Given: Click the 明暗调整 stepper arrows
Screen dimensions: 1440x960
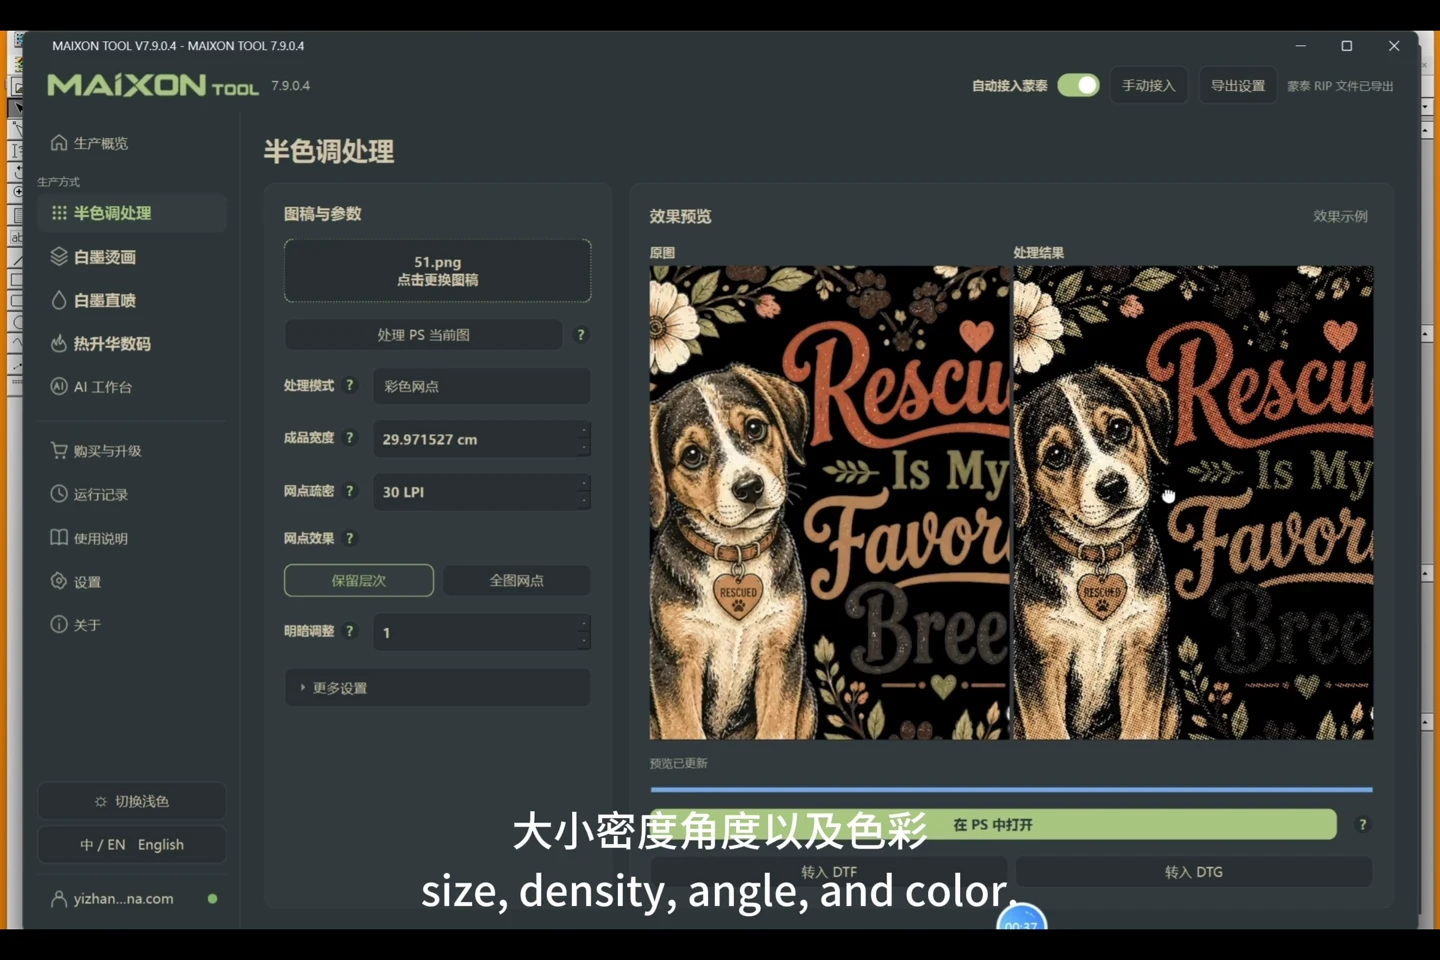Looking at the screenshot, I should tap(584, 632).
